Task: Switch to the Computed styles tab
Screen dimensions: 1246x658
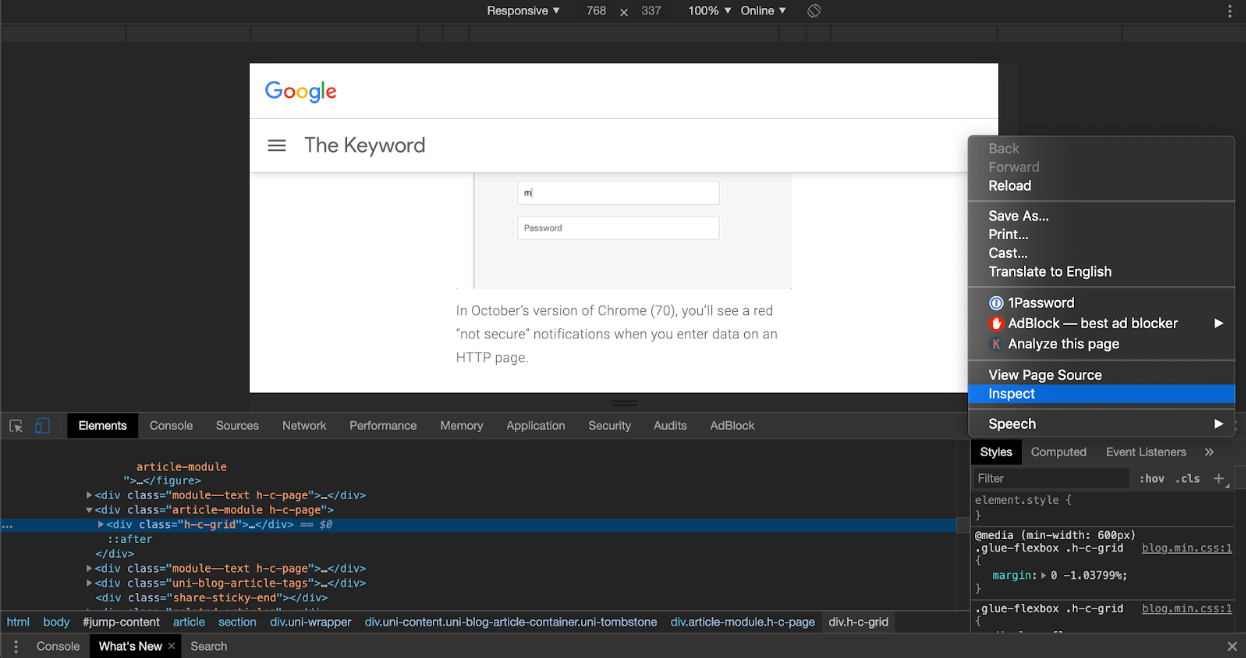Action: click(x=1058, y=452)
